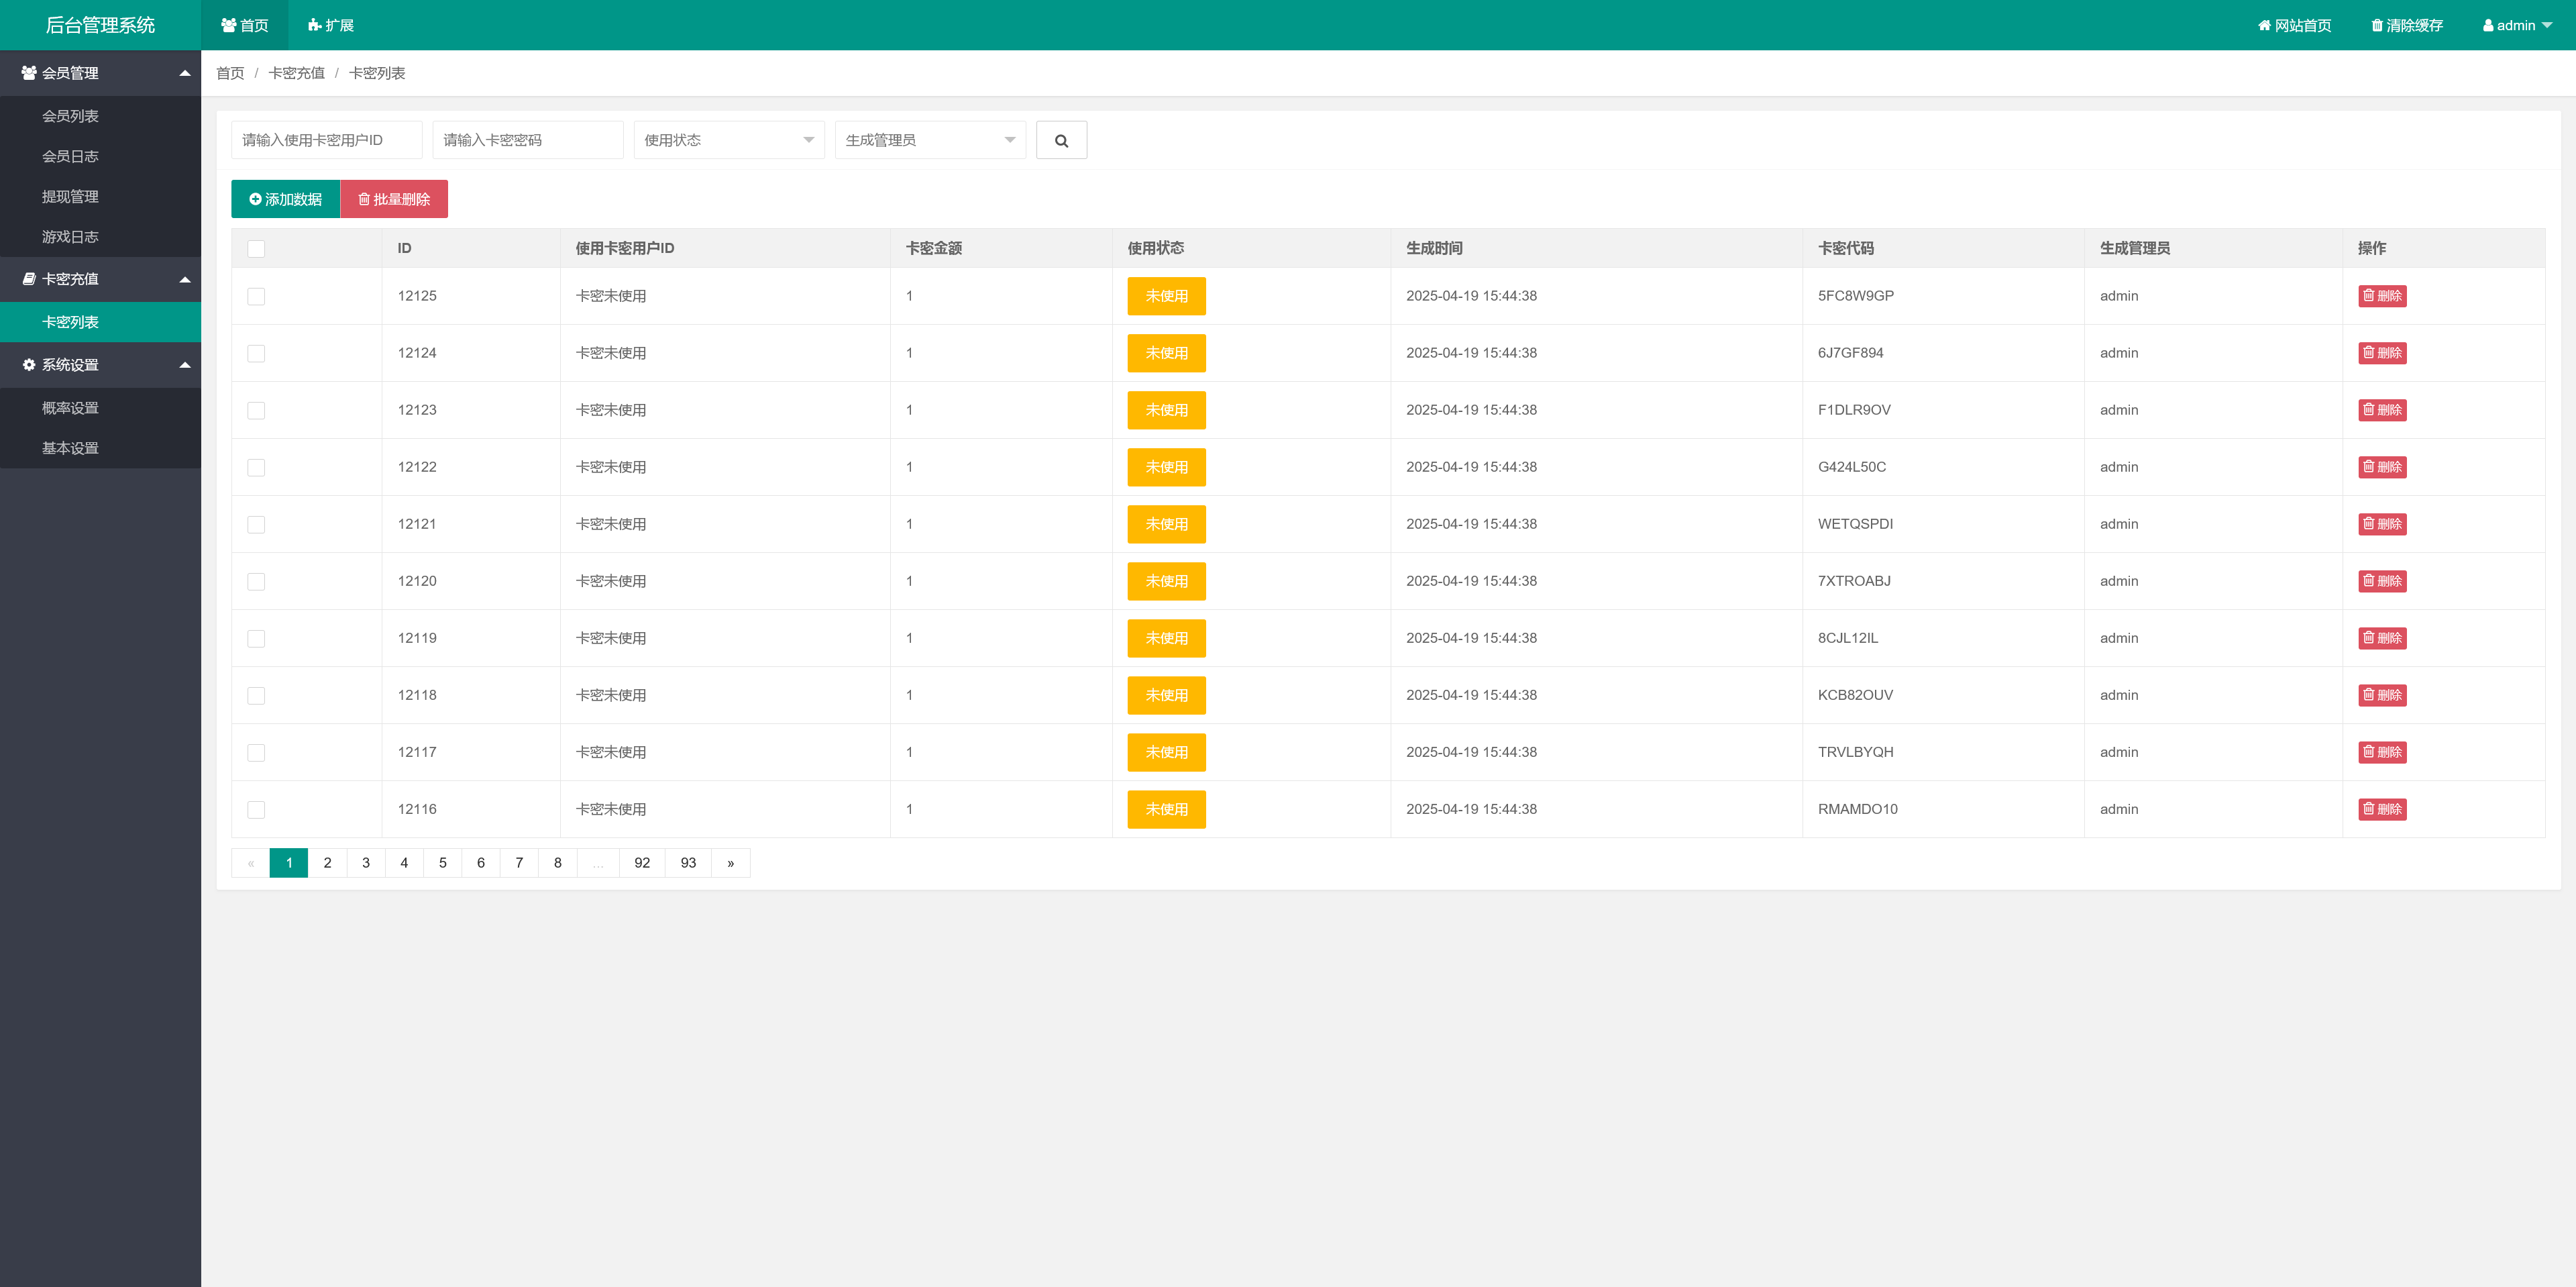Viewport: 2576px width, 1287px height.
Task: Click the 请输入卡密密码 input field
Action: point(527,140)
